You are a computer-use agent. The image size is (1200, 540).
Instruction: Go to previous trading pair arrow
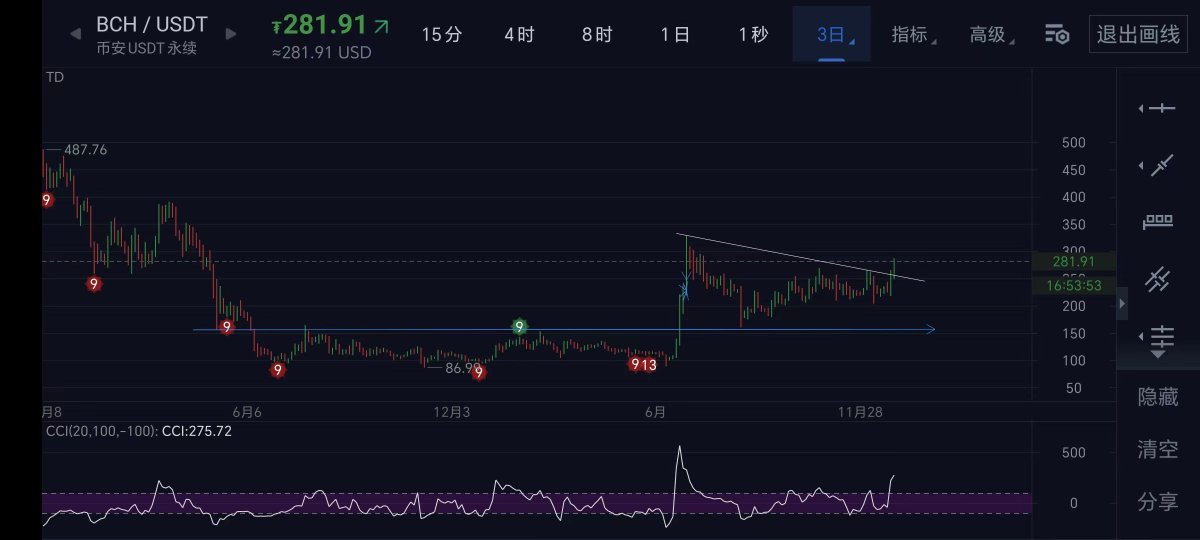click(x=74, y=33)
